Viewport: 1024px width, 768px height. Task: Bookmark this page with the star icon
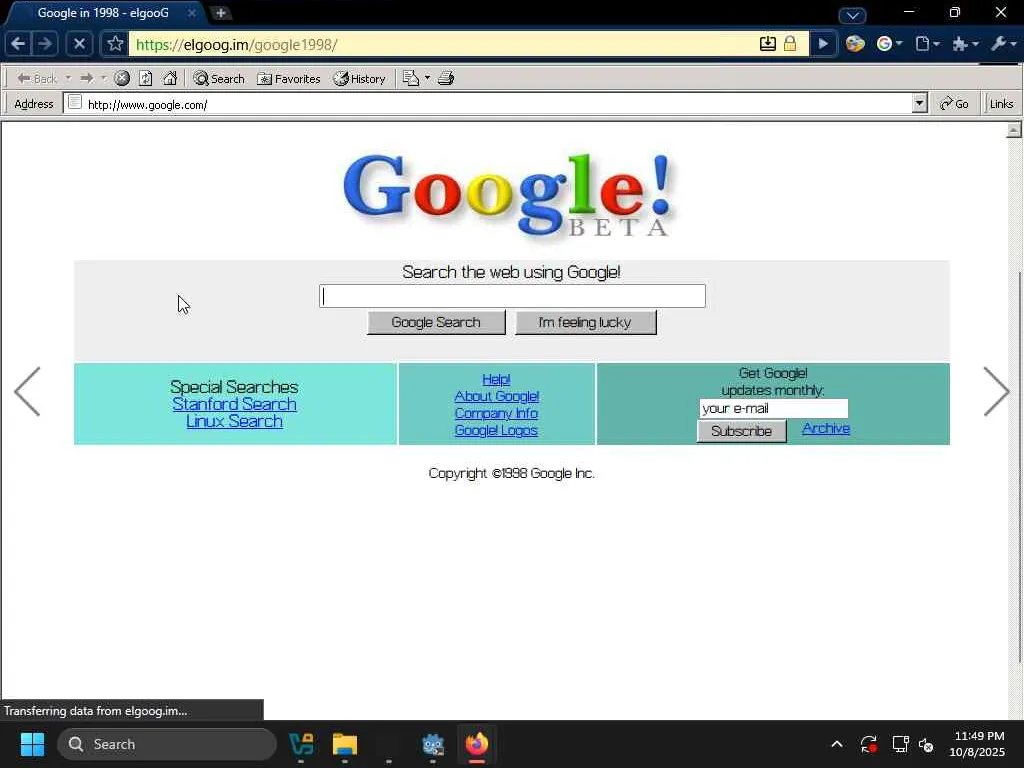(x=115, y=44)
